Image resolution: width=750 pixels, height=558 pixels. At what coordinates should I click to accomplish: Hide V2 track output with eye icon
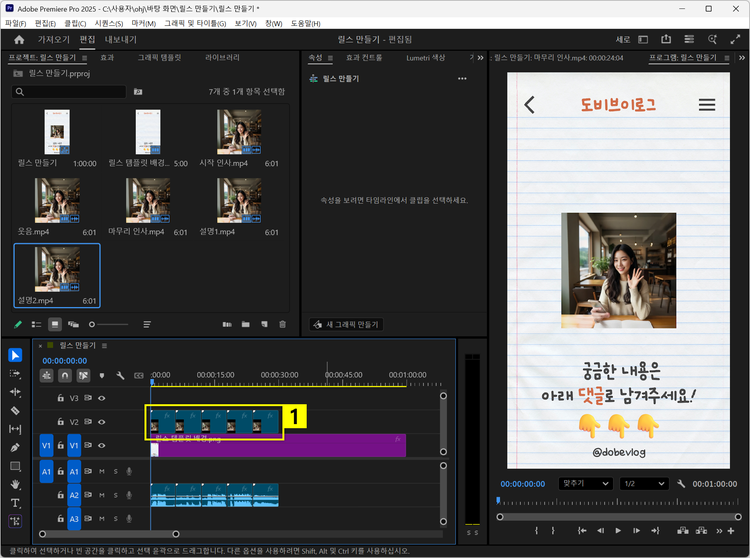101,422
